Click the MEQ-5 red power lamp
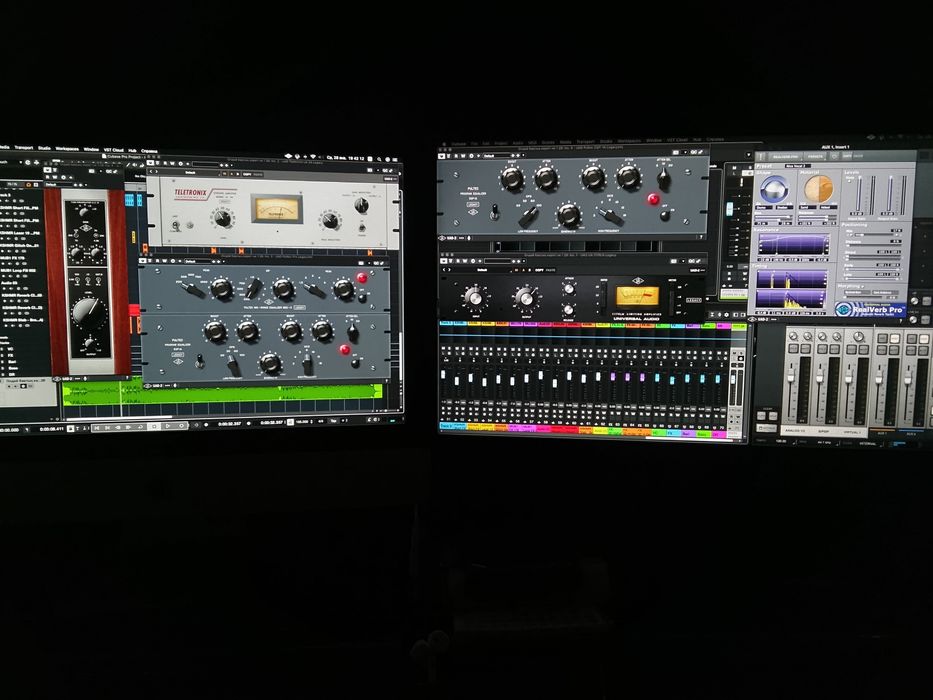Viewport: 933px width, 700px height. click(362, 277)
